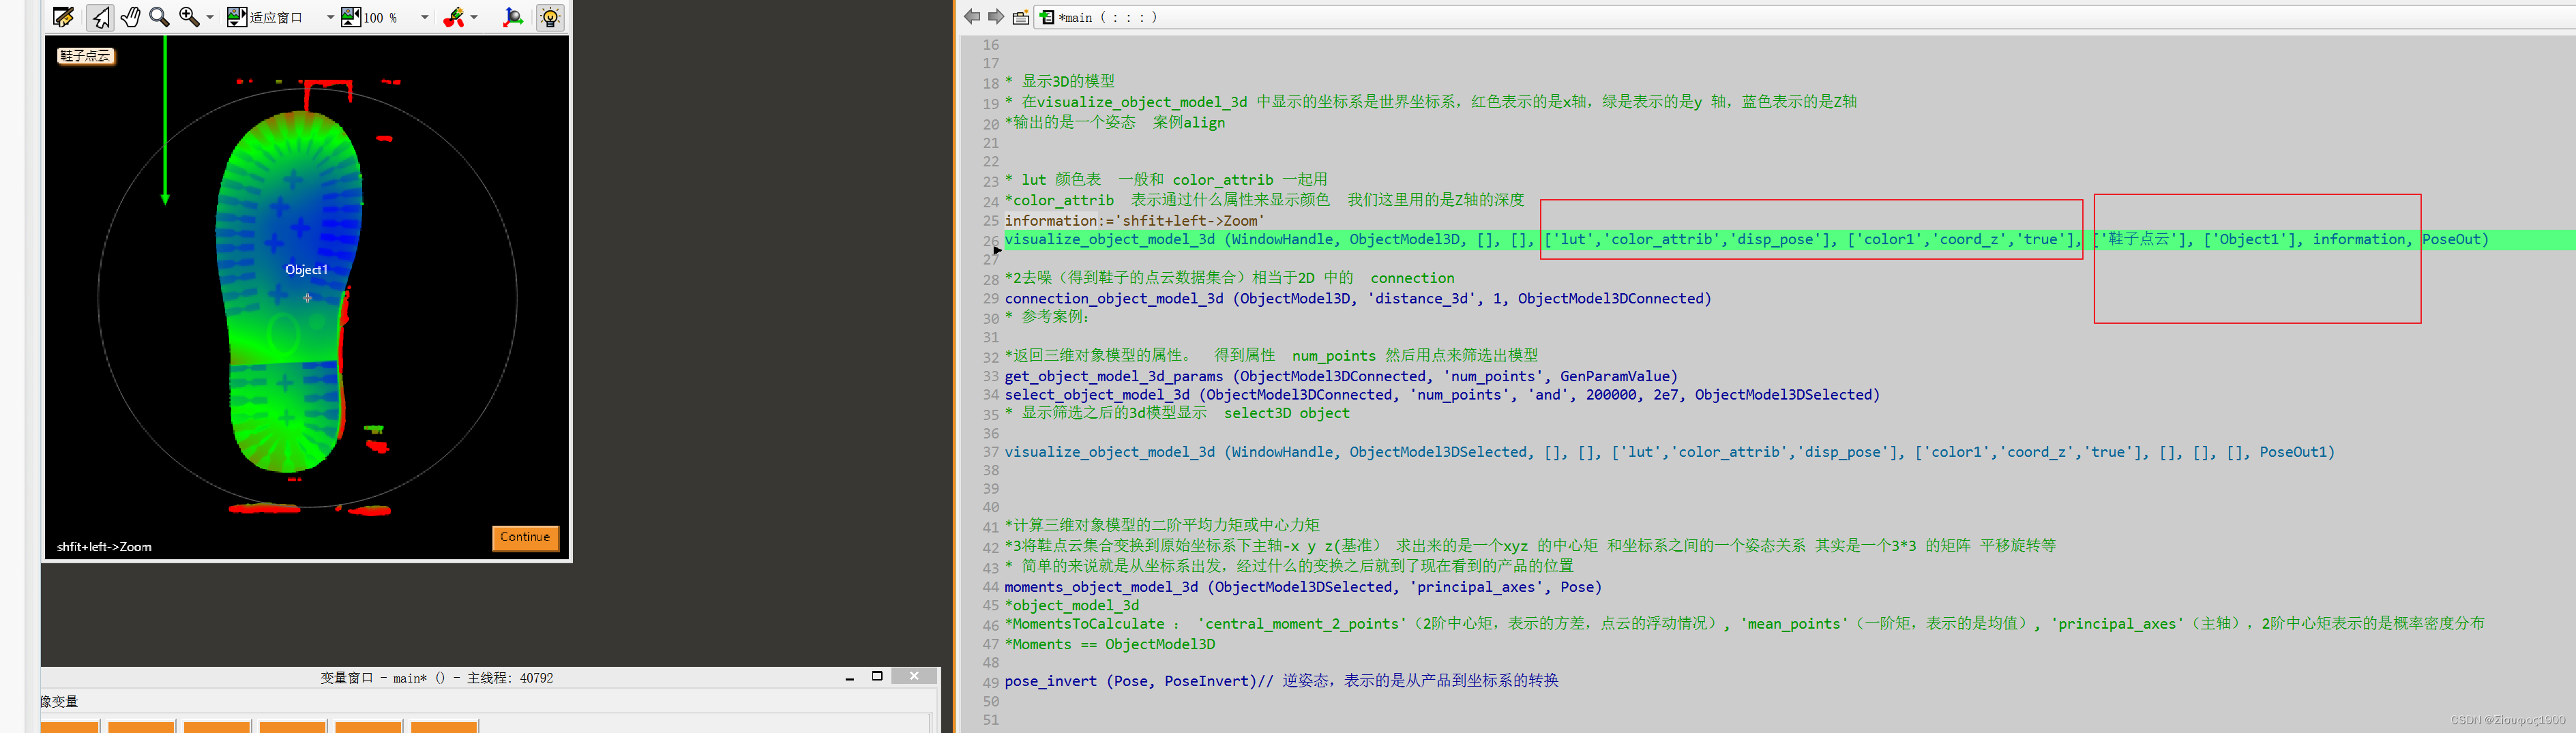This screenshot has width=2576, height=733.
Task: Toggle the lightbulb hint icon
Action: (550, 17)
